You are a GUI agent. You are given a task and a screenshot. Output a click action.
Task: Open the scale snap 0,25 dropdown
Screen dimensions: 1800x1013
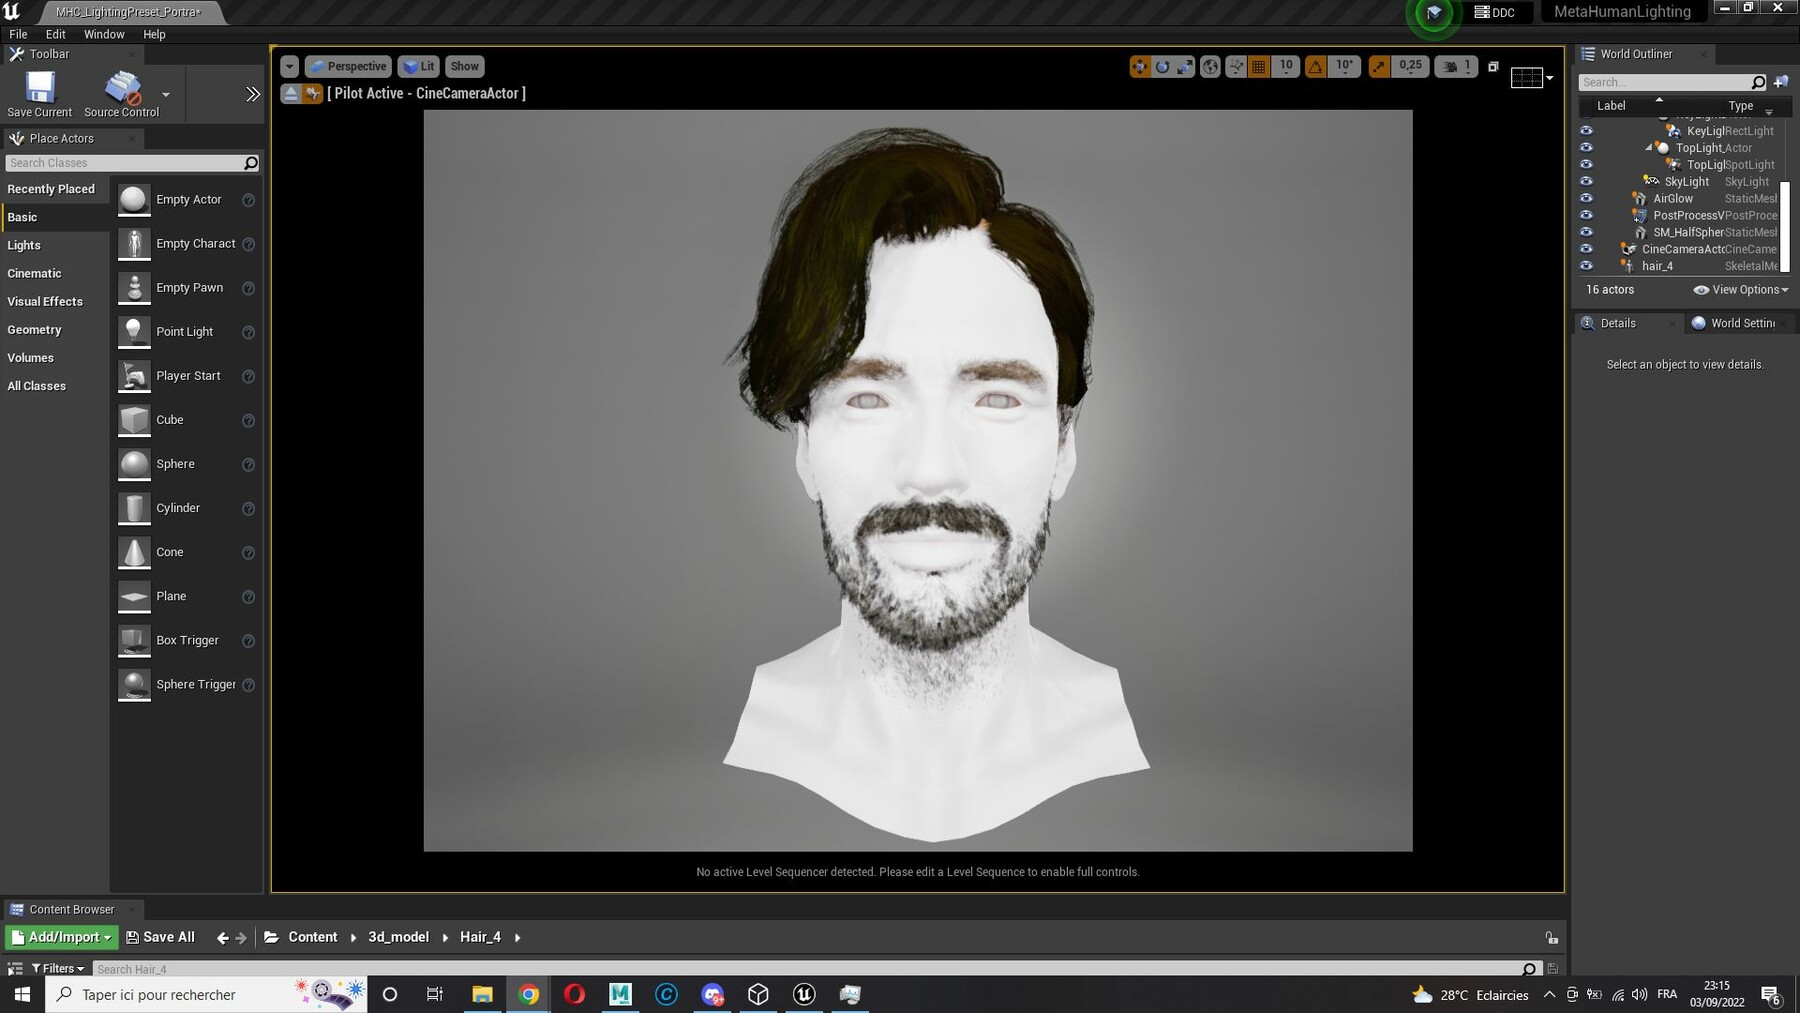tap(1411, 67)
